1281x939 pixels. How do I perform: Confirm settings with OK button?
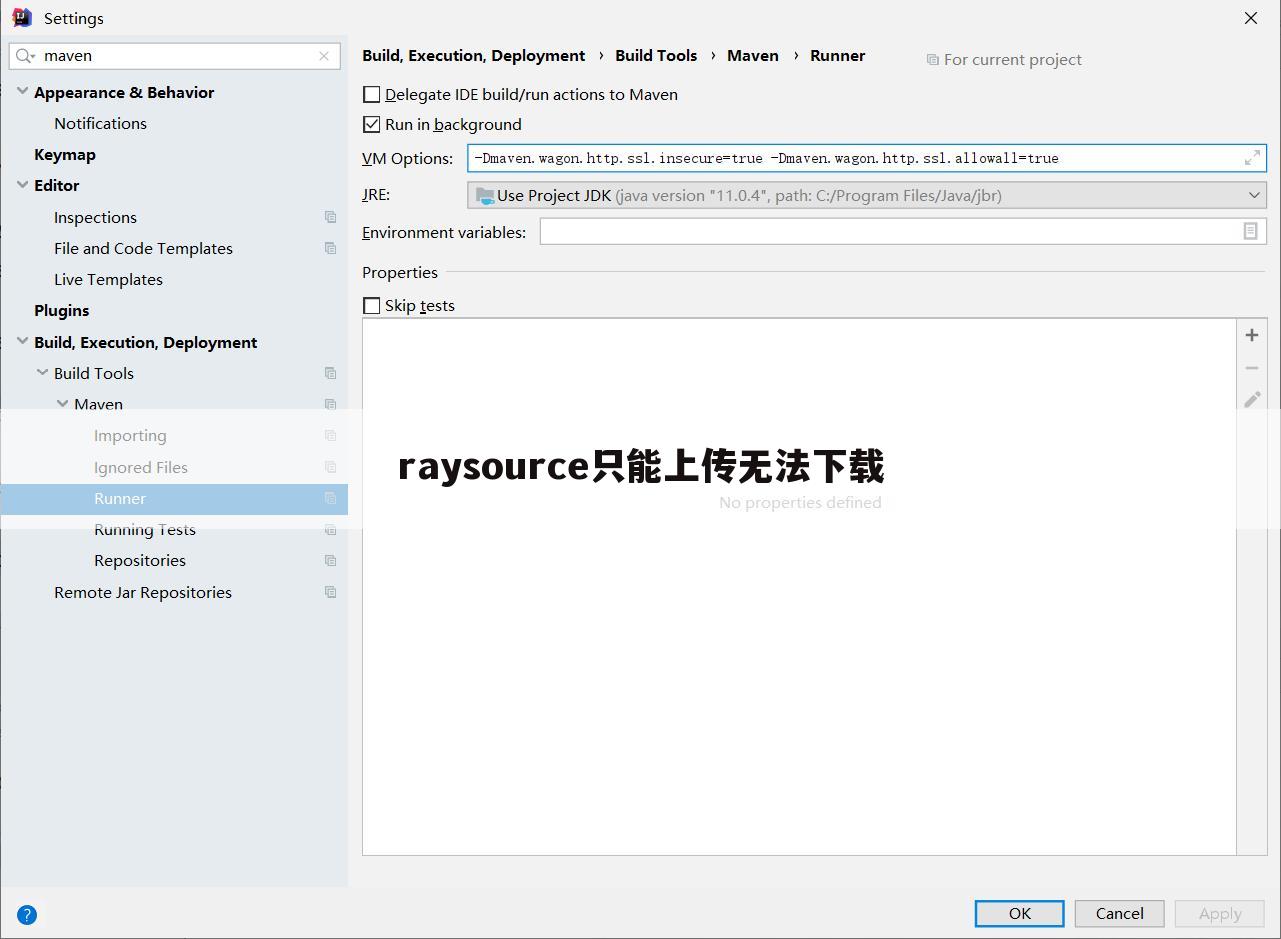click(1020, 913)
